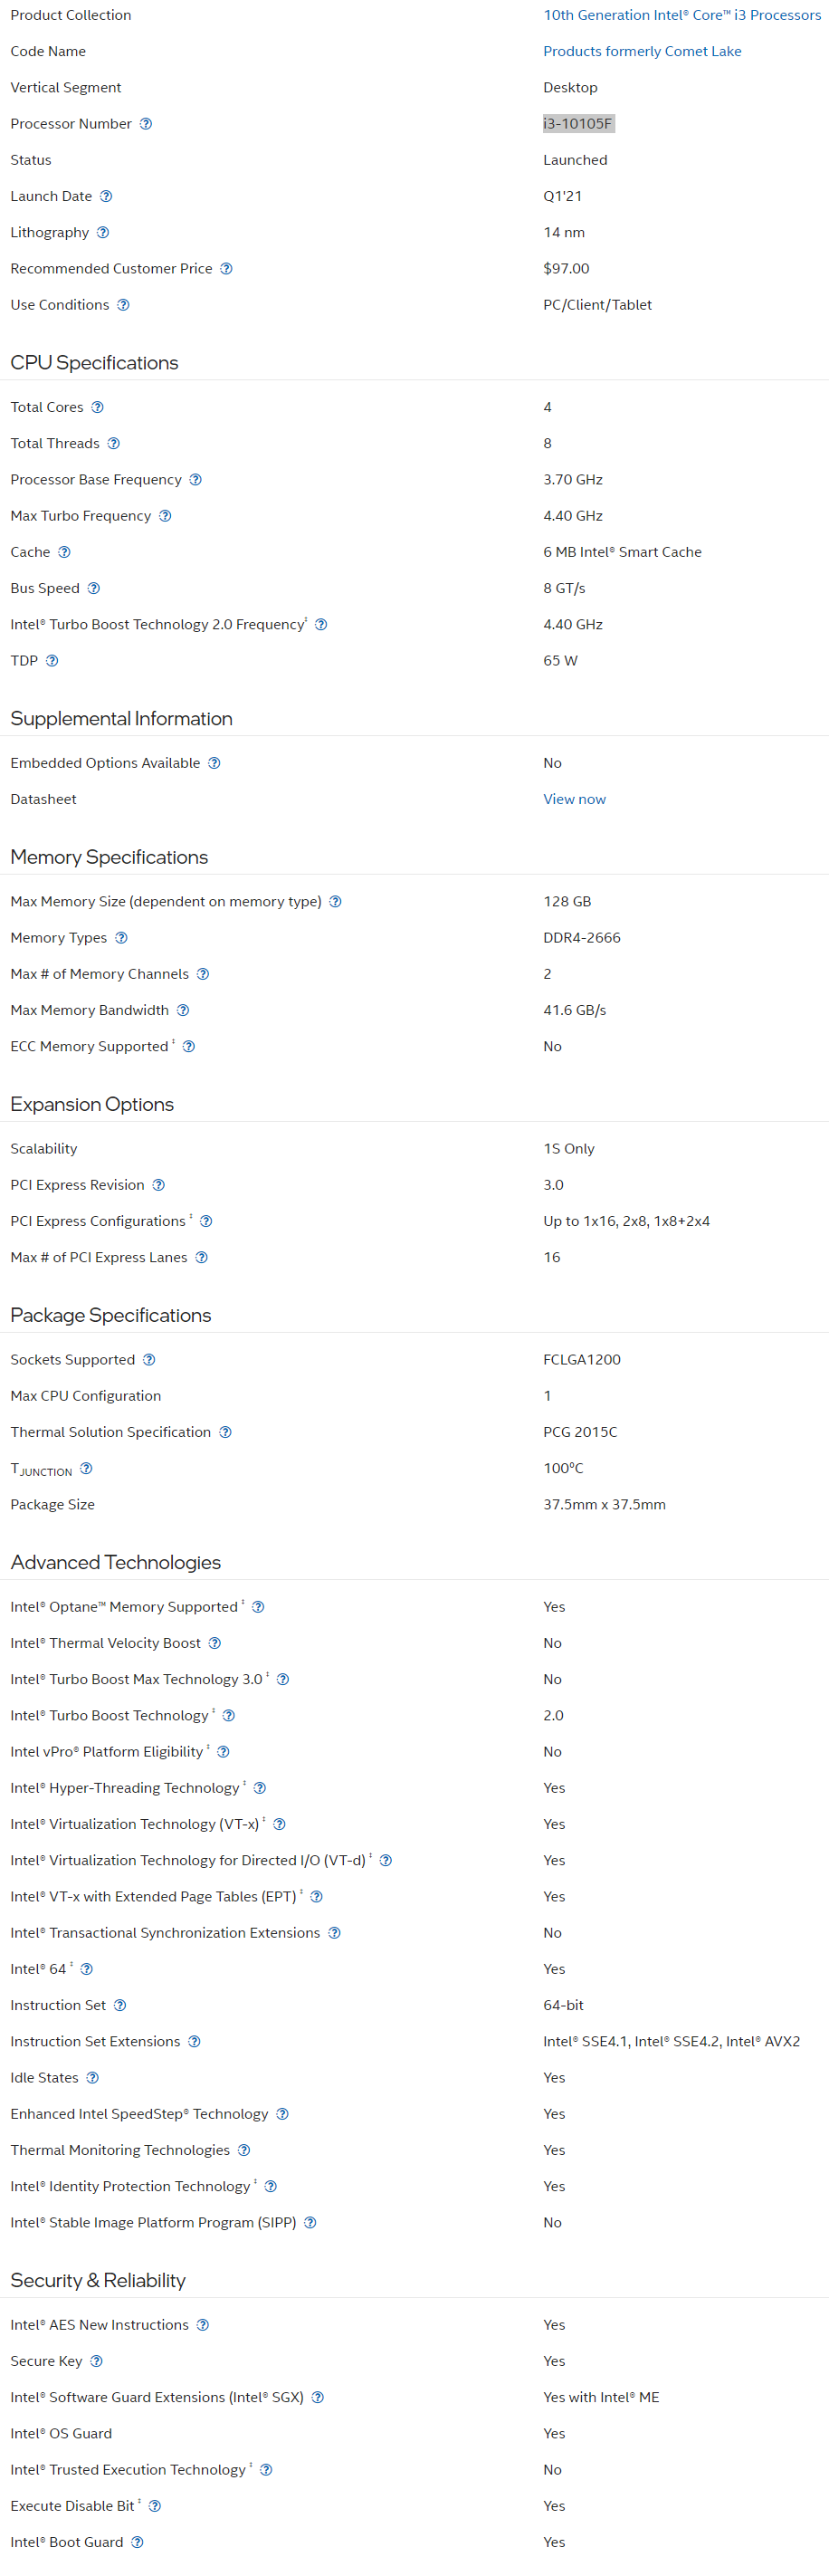Image resolution: width=829 pixels, height=2576 pixels.
Task: Show the PCI Express Revision help tooltip
Action: (x=158, y=1185)
